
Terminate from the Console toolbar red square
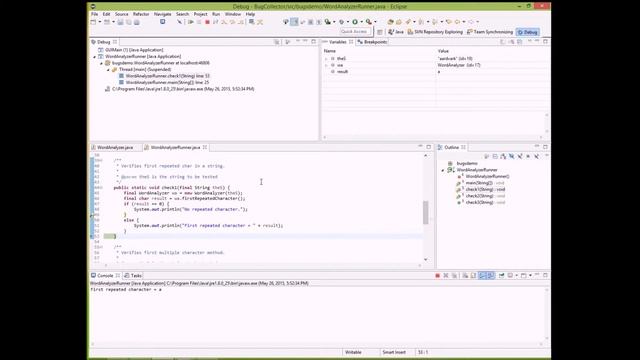[x=437, y=276]
